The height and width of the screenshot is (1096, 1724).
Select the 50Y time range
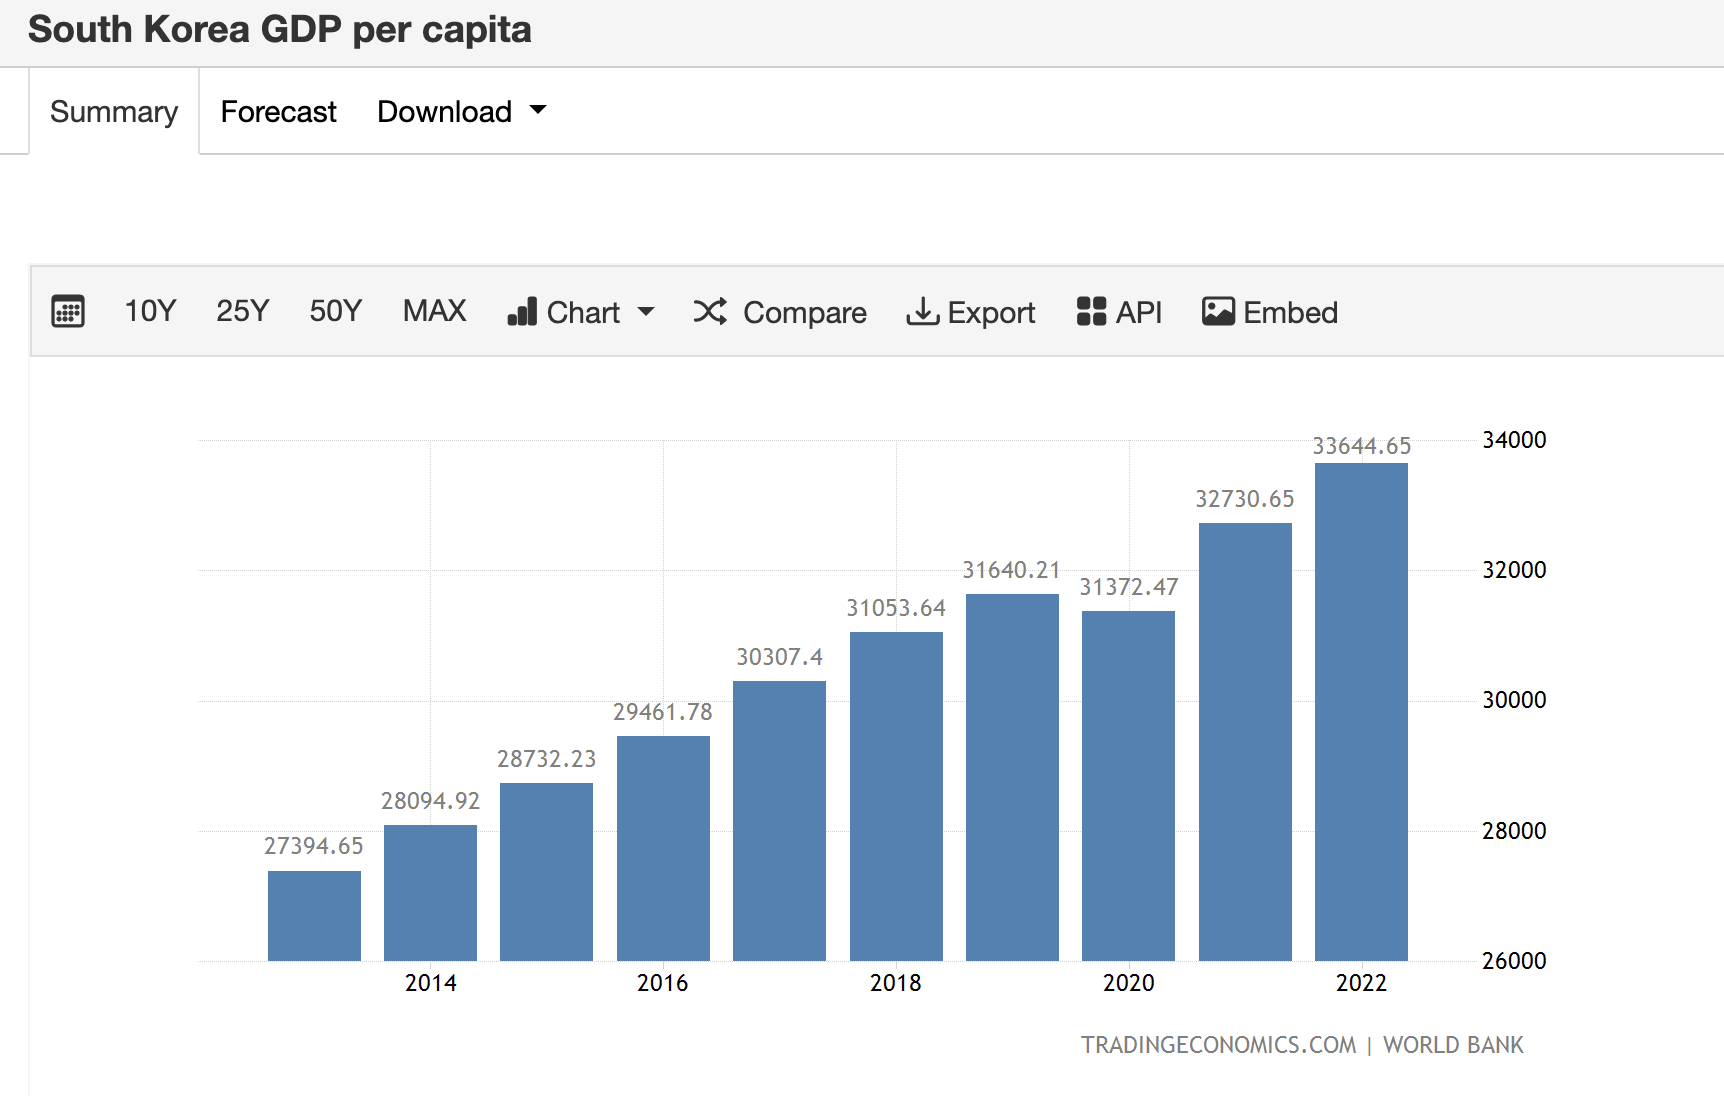pyautogui.click(x=335, y=312)
